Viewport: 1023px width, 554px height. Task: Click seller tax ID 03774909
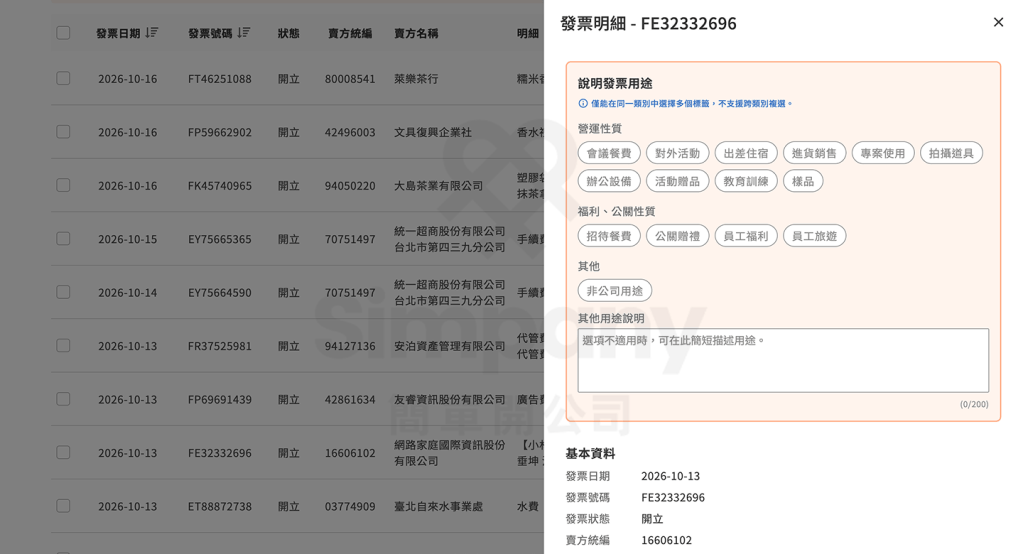(350, 507)
